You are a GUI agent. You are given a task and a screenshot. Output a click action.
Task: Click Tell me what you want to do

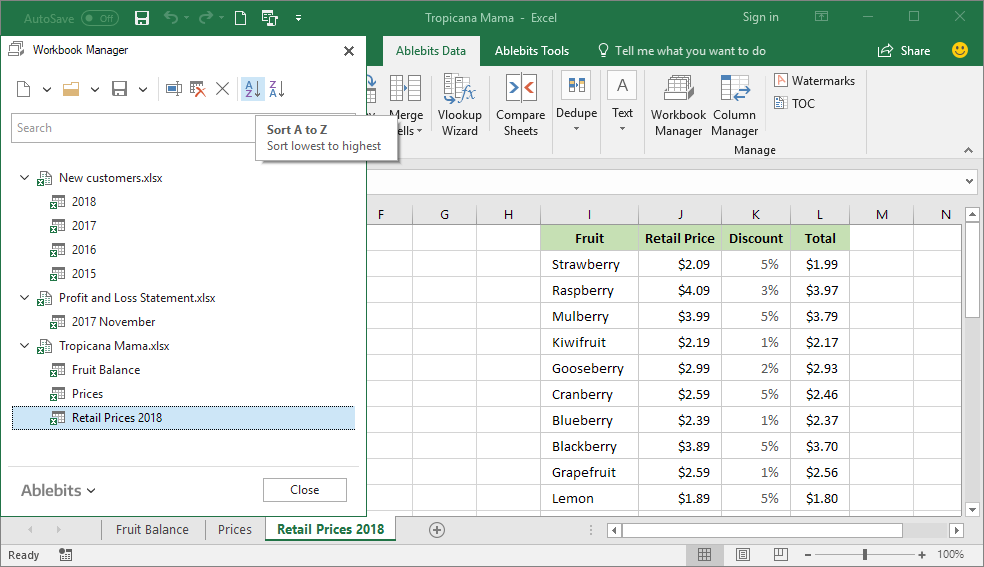coord(682,51)
